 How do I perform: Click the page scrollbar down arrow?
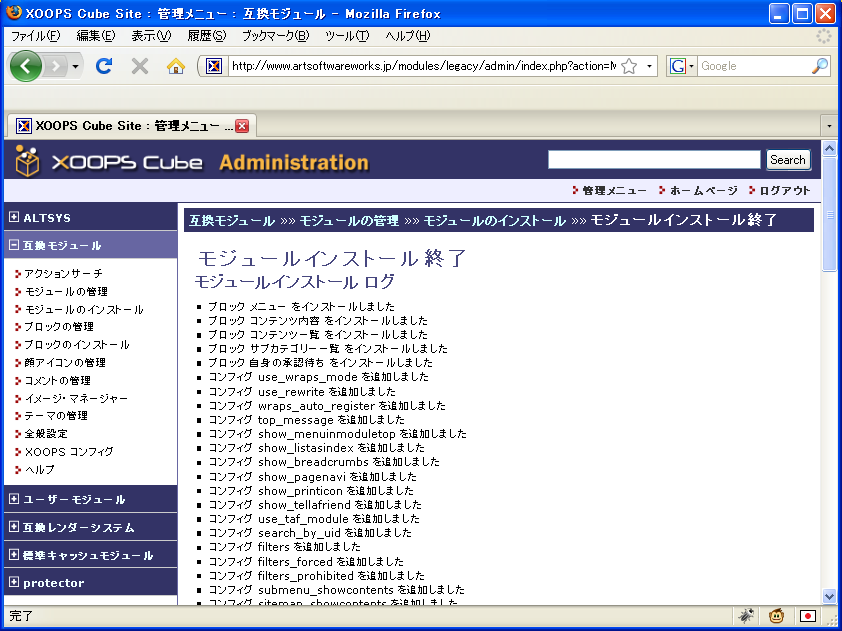pyautogui.click(x=829, y=597)
